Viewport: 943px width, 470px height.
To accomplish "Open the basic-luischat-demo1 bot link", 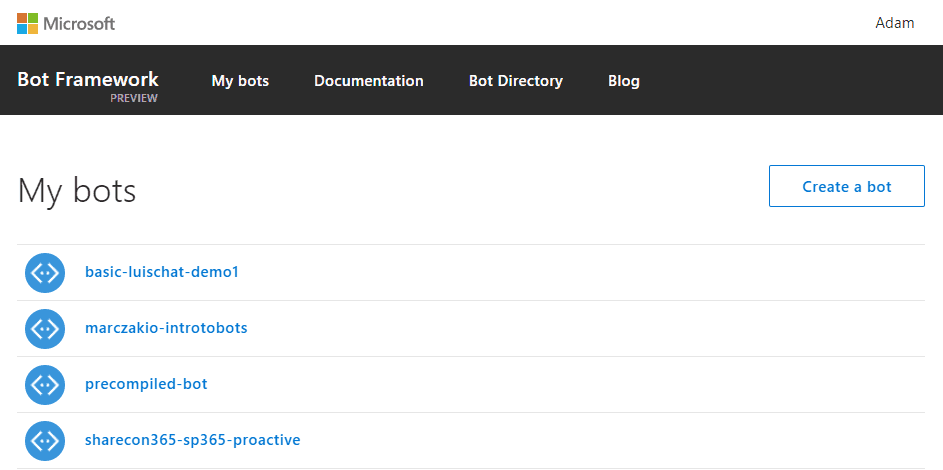I will coord(162,272).
